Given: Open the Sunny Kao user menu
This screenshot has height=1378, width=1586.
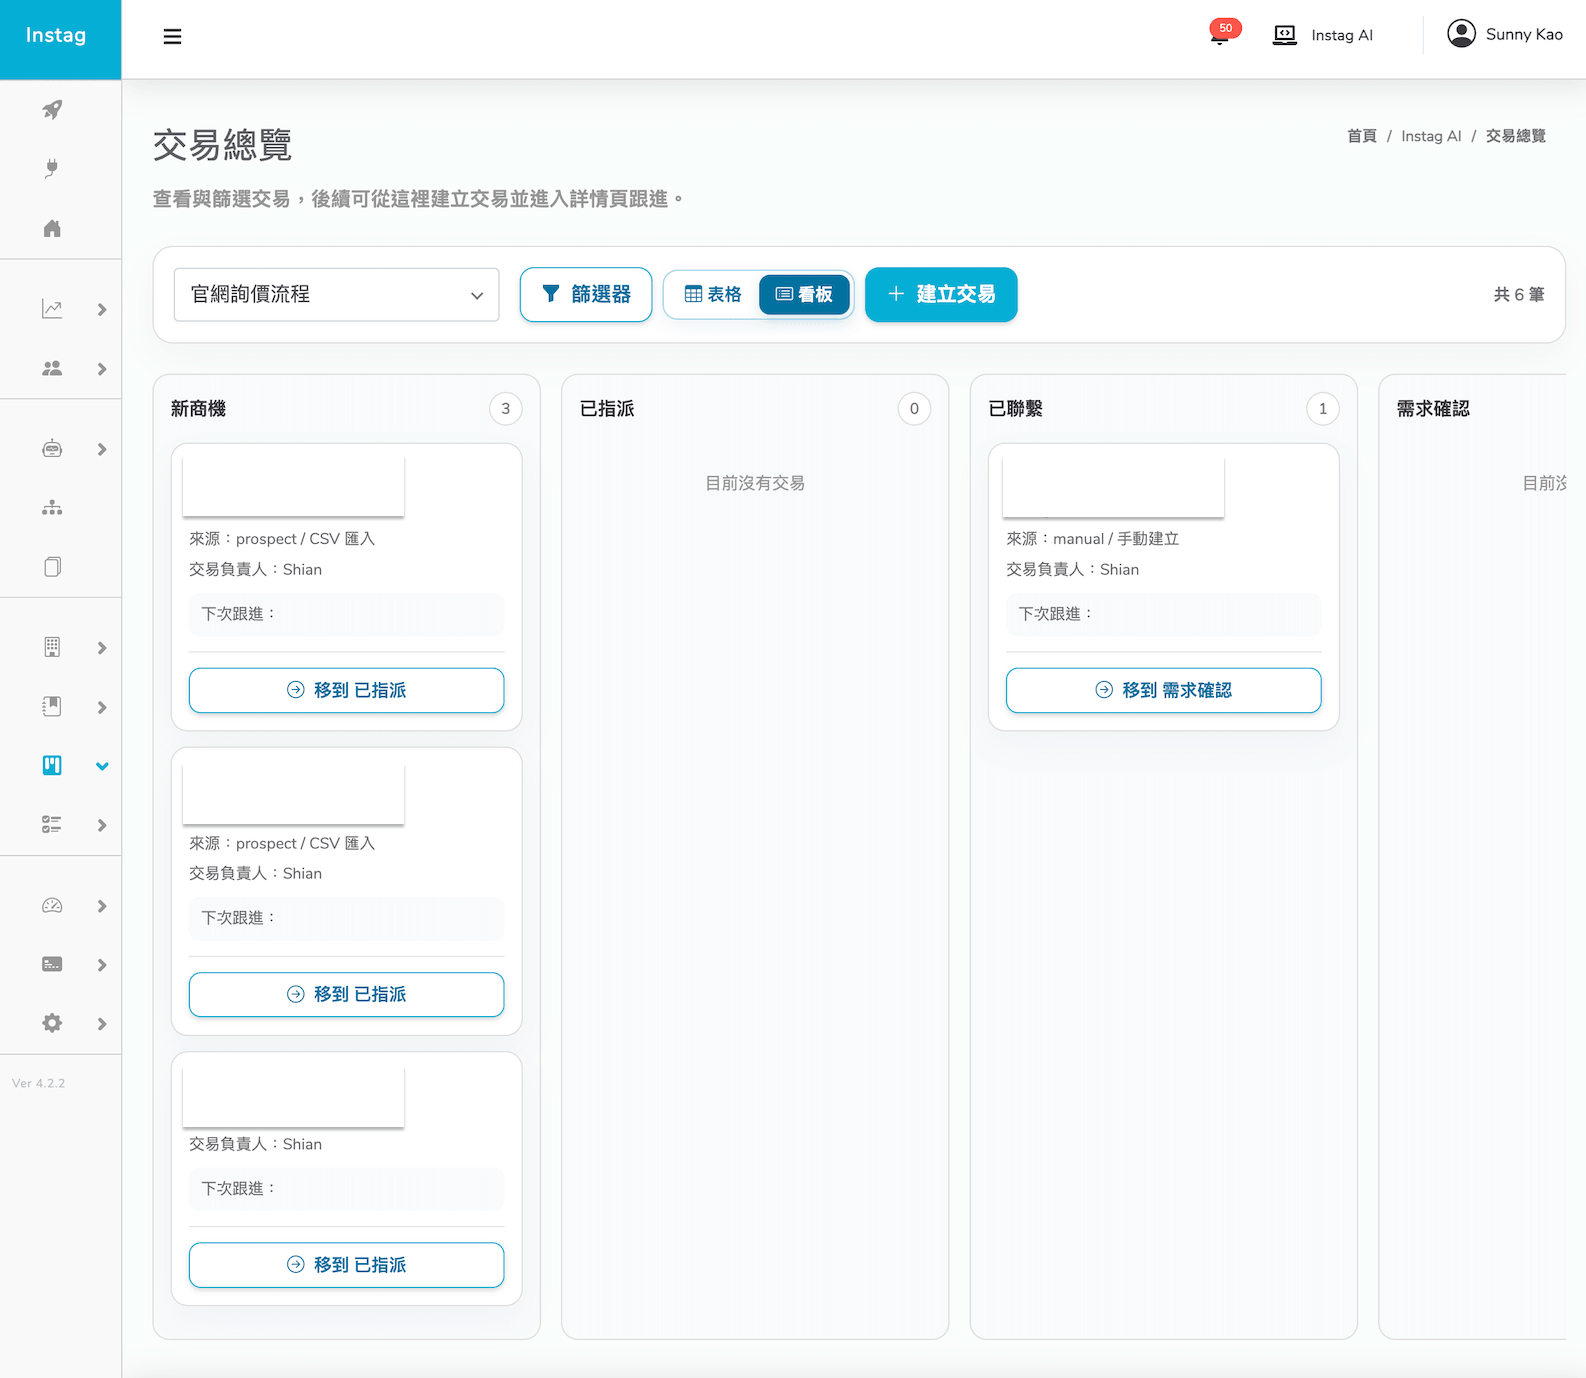Looking at the screenshot, I should (x=1505, y=34).
